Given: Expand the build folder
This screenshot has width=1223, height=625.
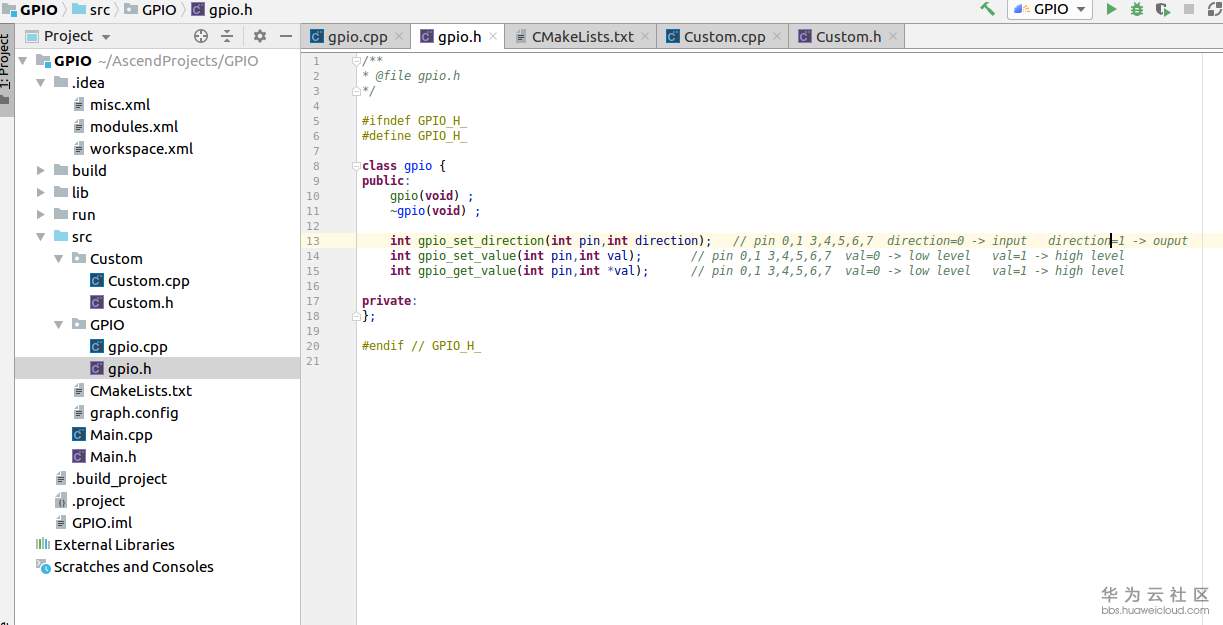Looking at the screenshot, I should 41,171.
